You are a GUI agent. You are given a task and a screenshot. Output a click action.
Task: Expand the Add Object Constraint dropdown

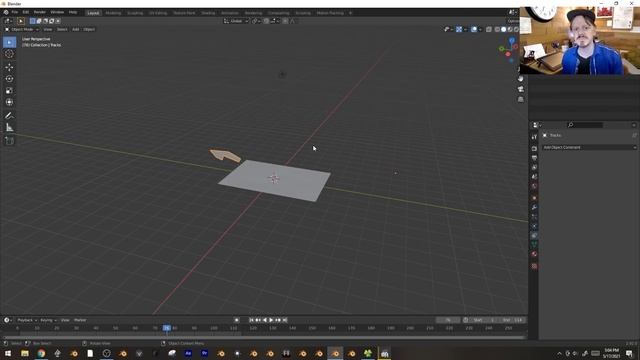(x=590, y=147)
